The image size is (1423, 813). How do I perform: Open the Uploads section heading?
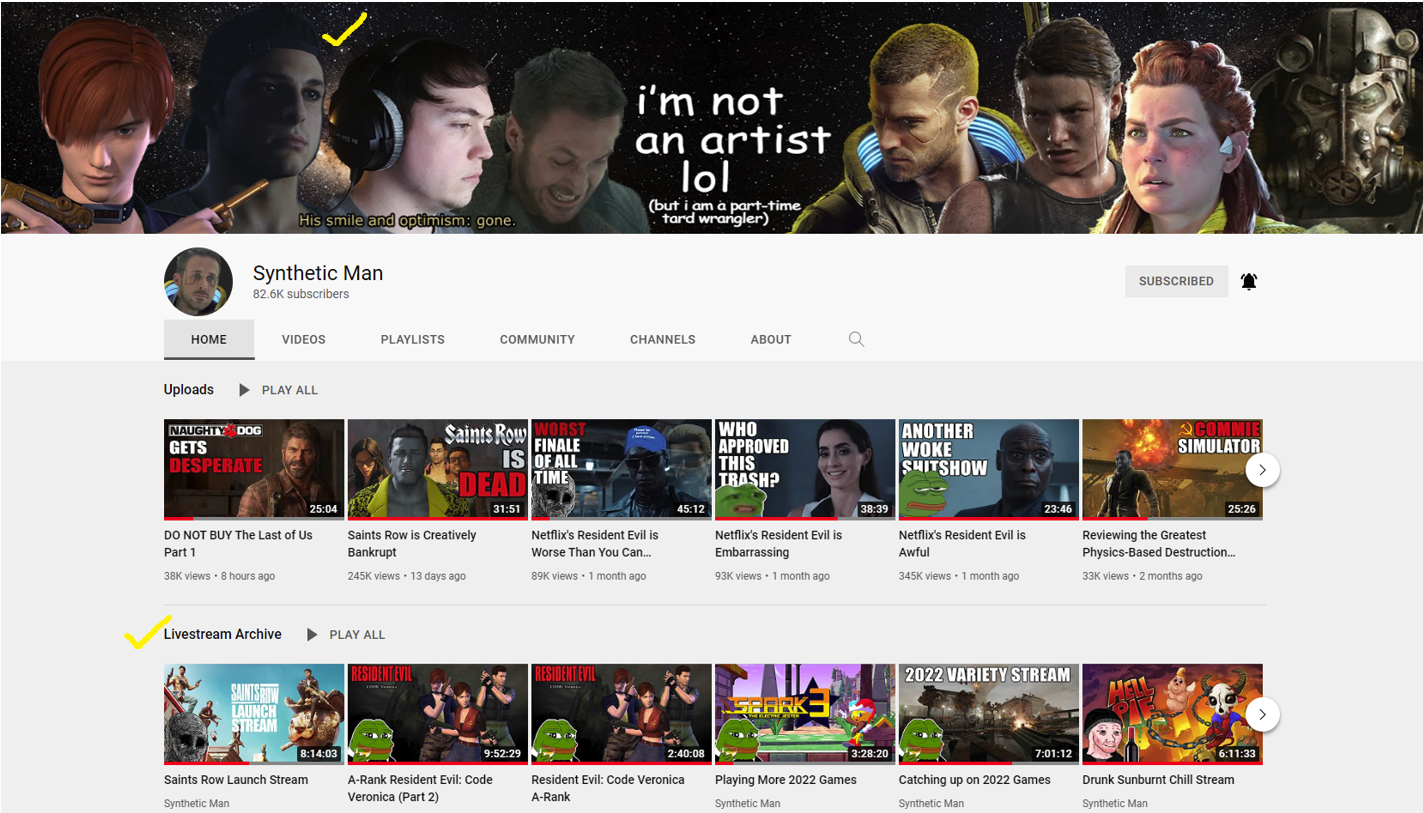pos(189,390)
